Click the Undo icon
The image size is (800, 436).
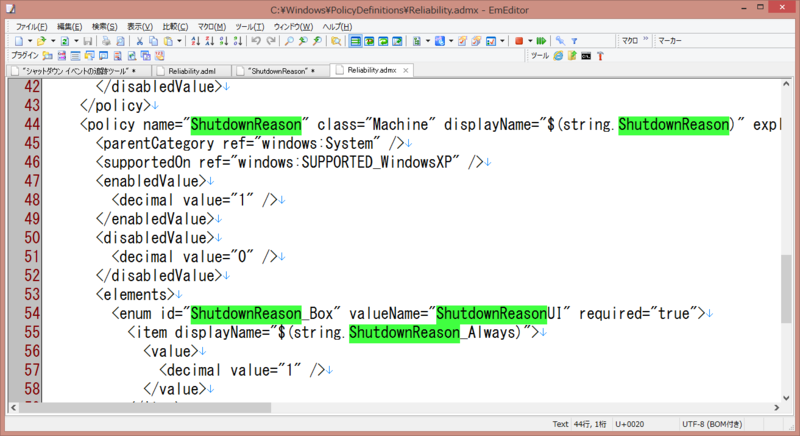click(256, 41)
